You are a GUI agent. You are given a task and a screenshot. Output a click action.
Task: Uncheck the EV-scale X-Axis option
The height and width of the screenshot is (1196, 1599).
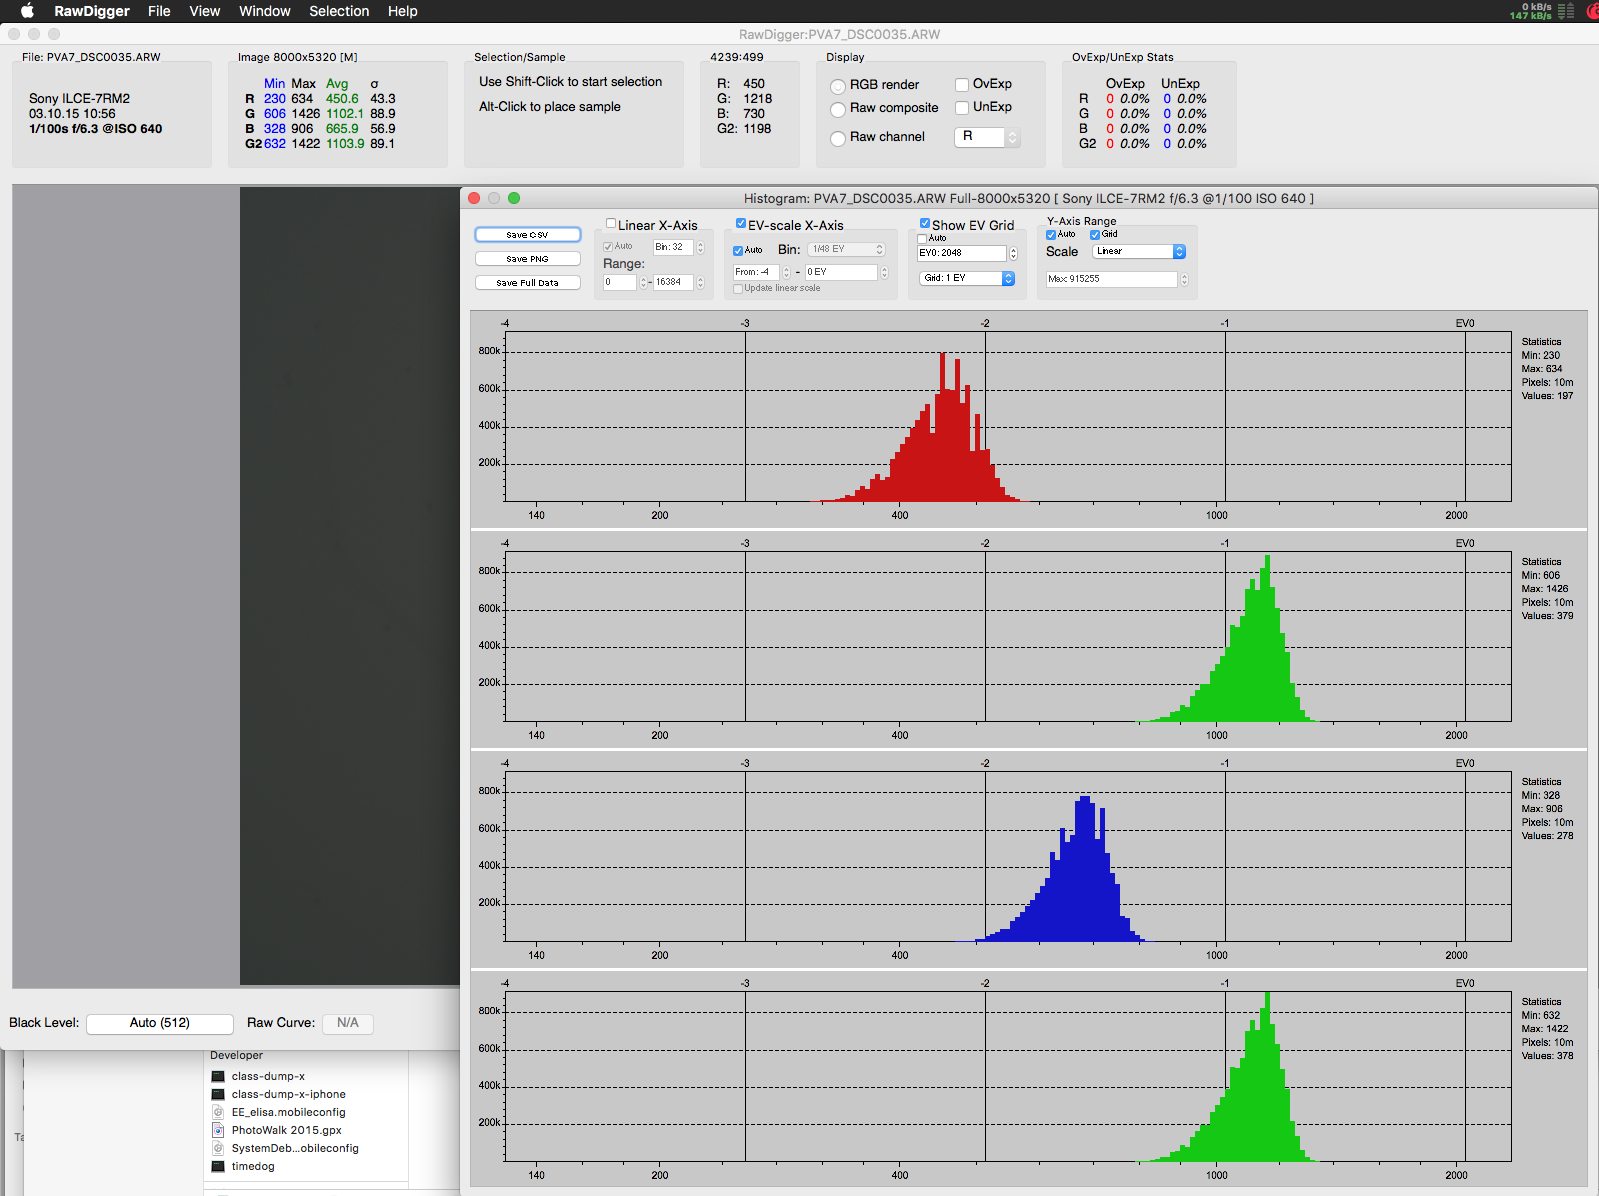click(x=741, y=224)
